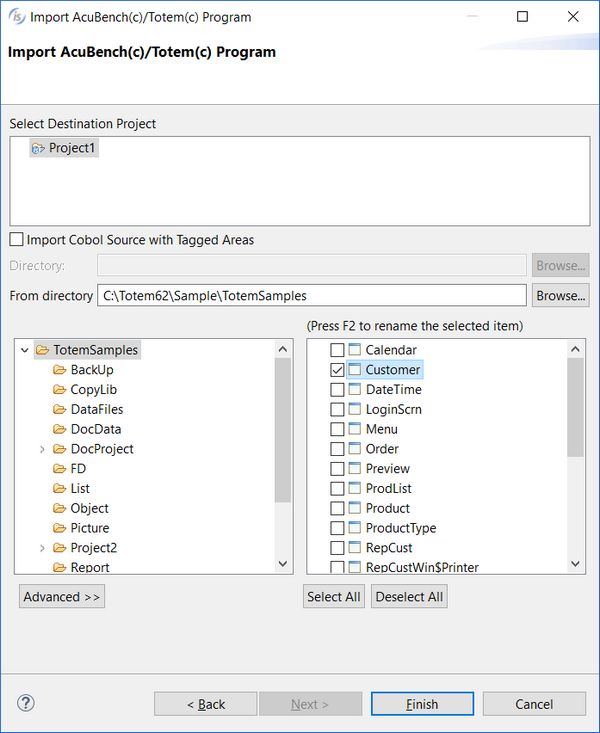Image resolution: width=600 pixels, height=733 pixels.
Task: Uncheck the Customer checkbox
Action: point(337,370)
